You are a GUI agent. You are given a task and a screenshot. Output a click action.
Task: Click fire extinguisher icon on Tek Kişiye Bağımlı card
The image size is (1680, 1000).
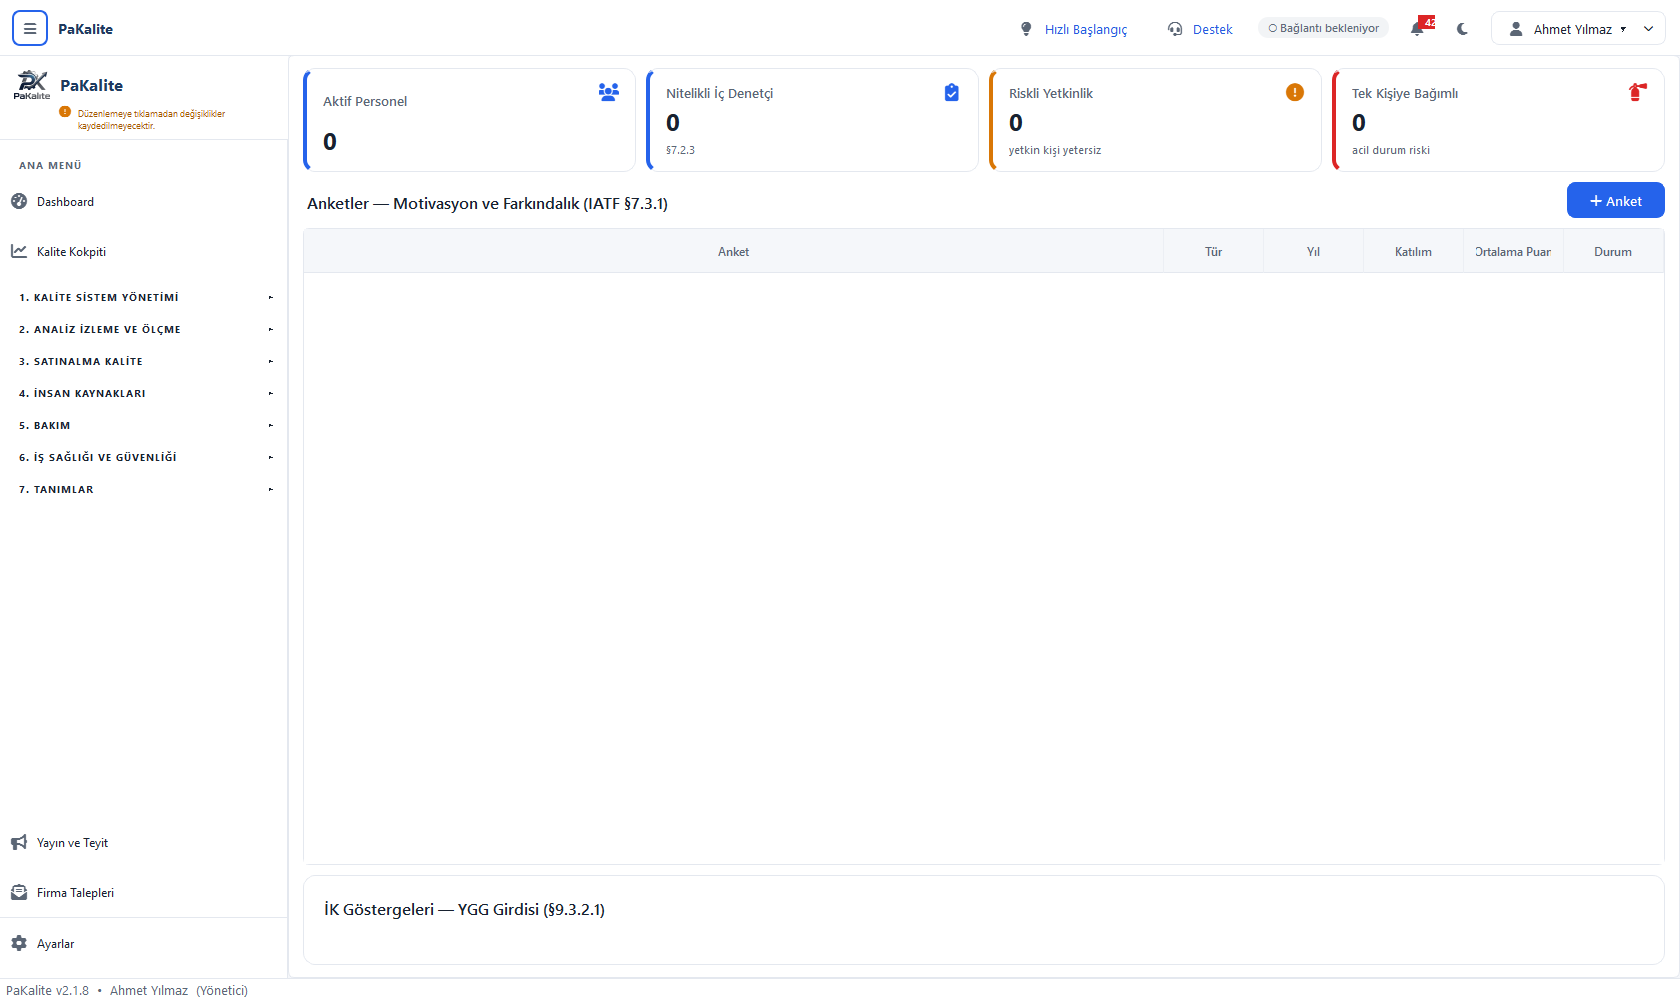pyautogui.click(x=1637, y=92)
